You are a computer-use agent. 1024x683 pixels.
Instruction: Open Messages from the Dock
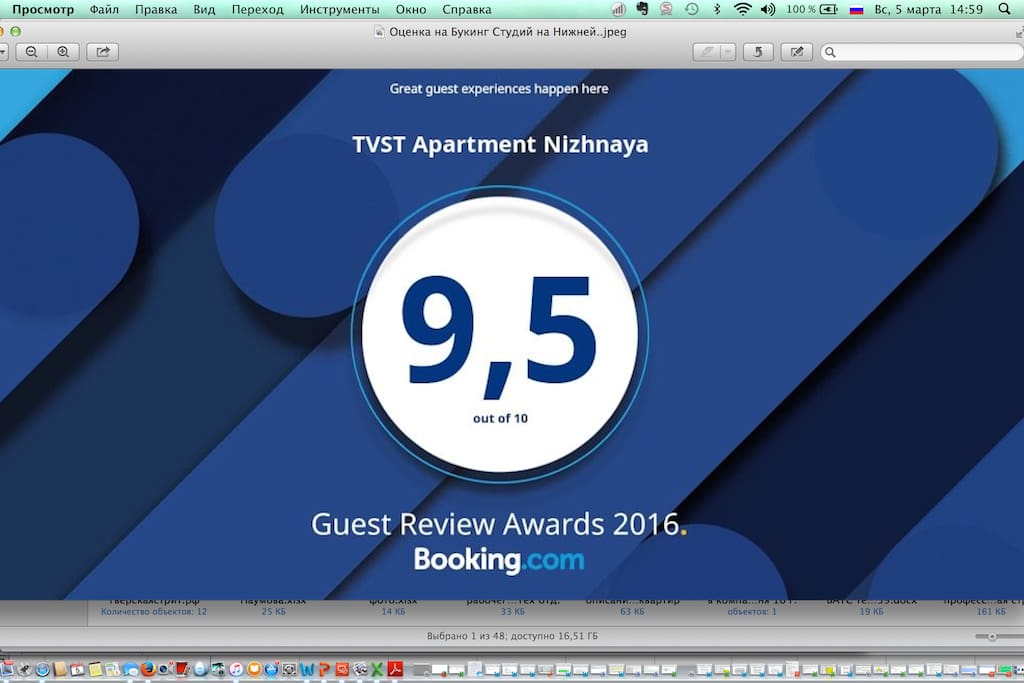[131, 669]
